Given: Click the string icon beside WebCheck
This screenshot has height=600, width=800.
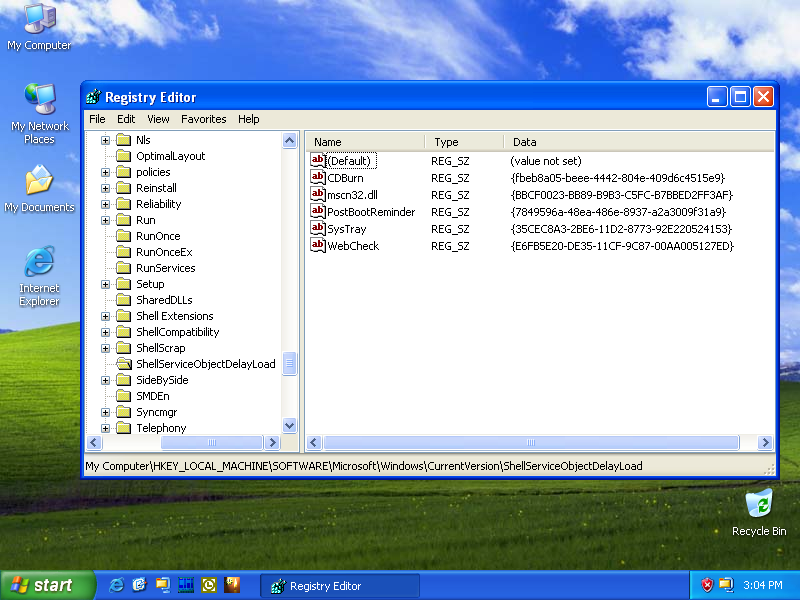Looking at the screenshot, I should [x=317, y=245].
